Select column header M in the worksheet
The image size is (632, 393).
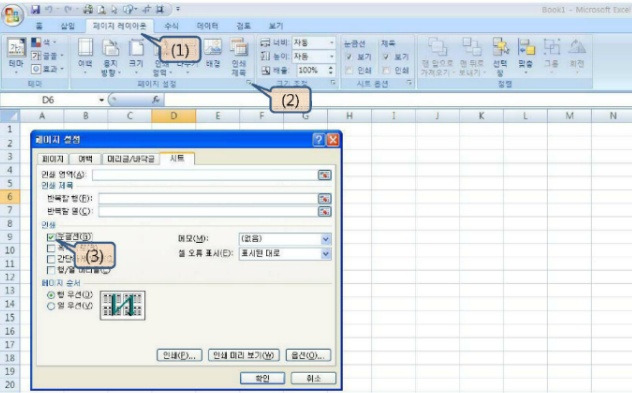coord(569,116)
